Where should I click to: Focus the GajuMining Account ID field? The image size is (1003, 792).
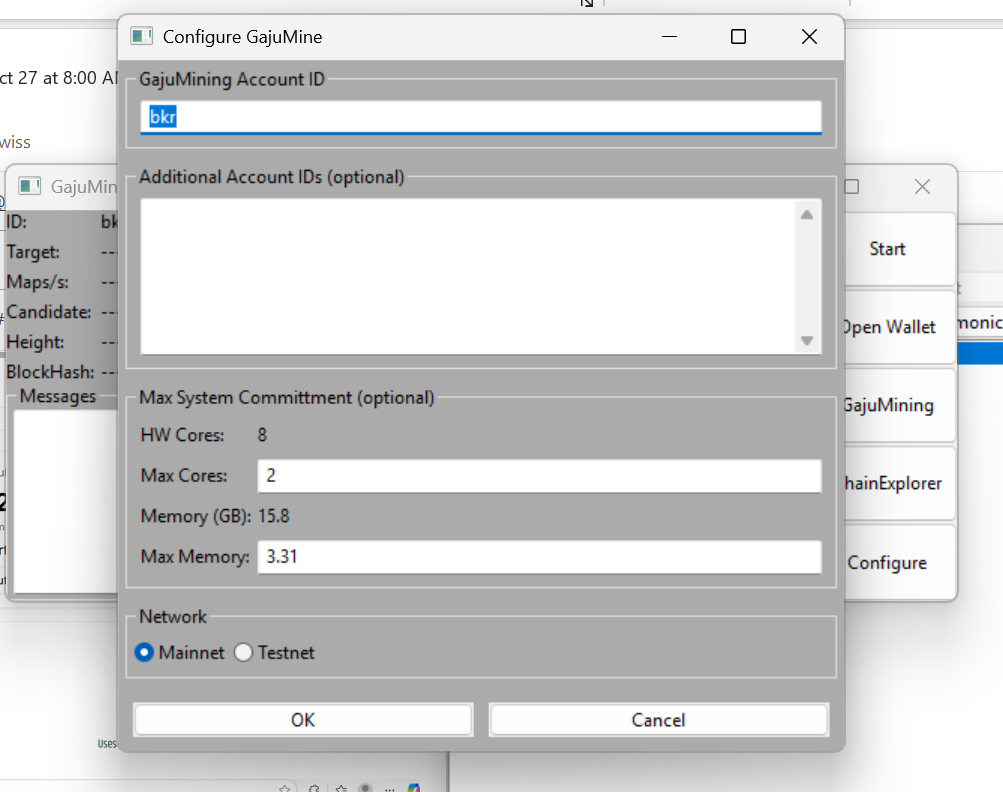480,117
